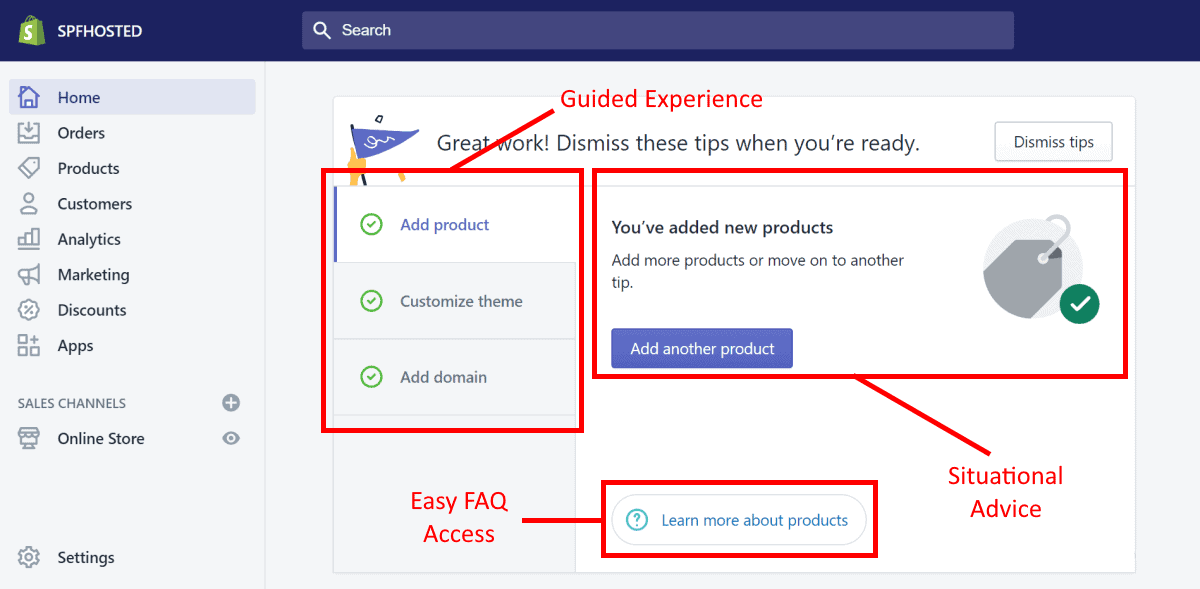1200x589 pixels.
Task: Click the magnifier icon in Search
Action: click(322, 30)
